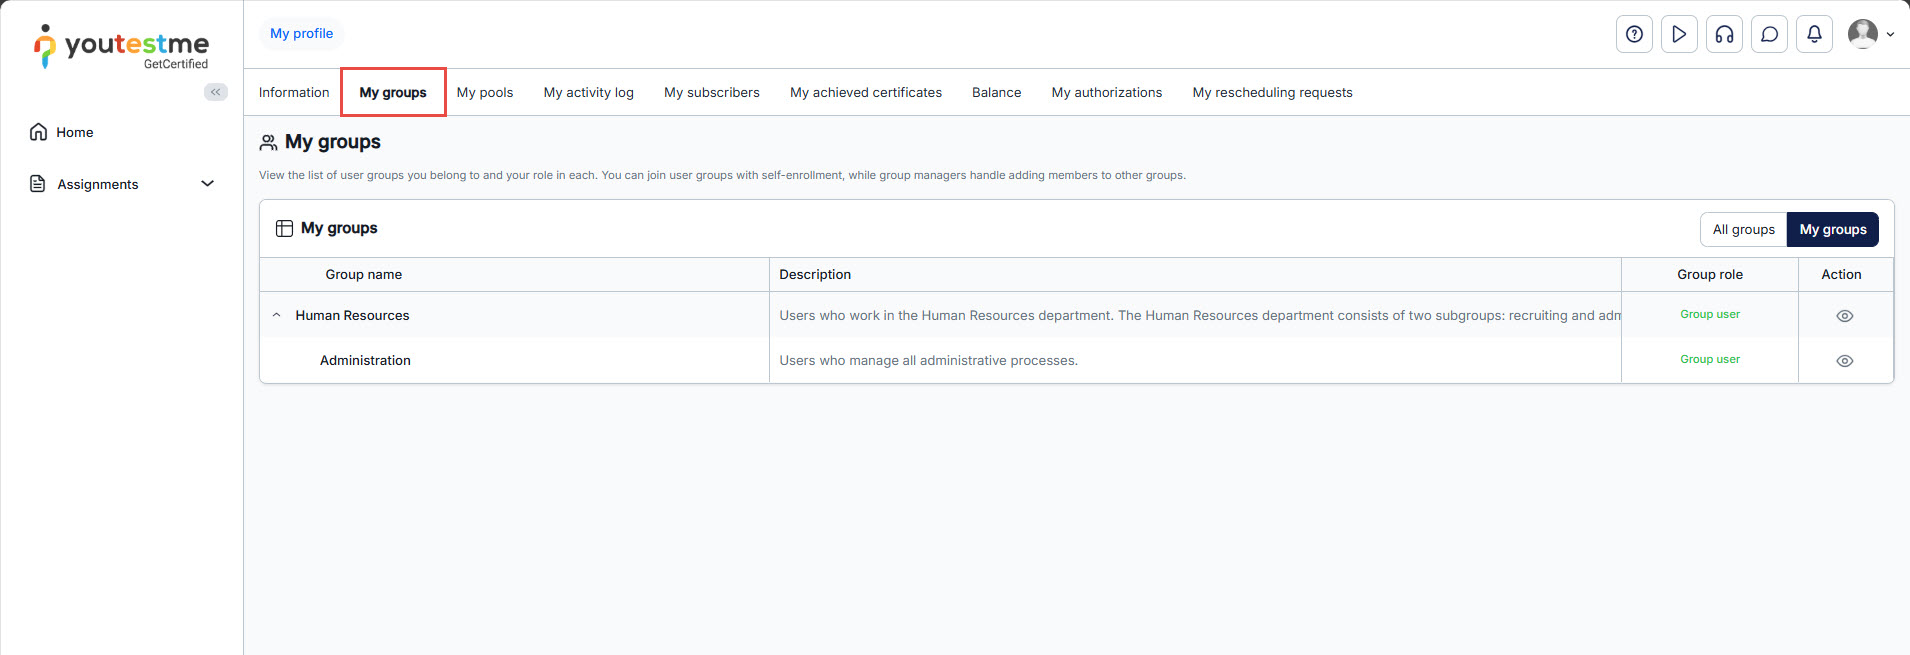Select the My groups filter button

(x=1832, y=229)
